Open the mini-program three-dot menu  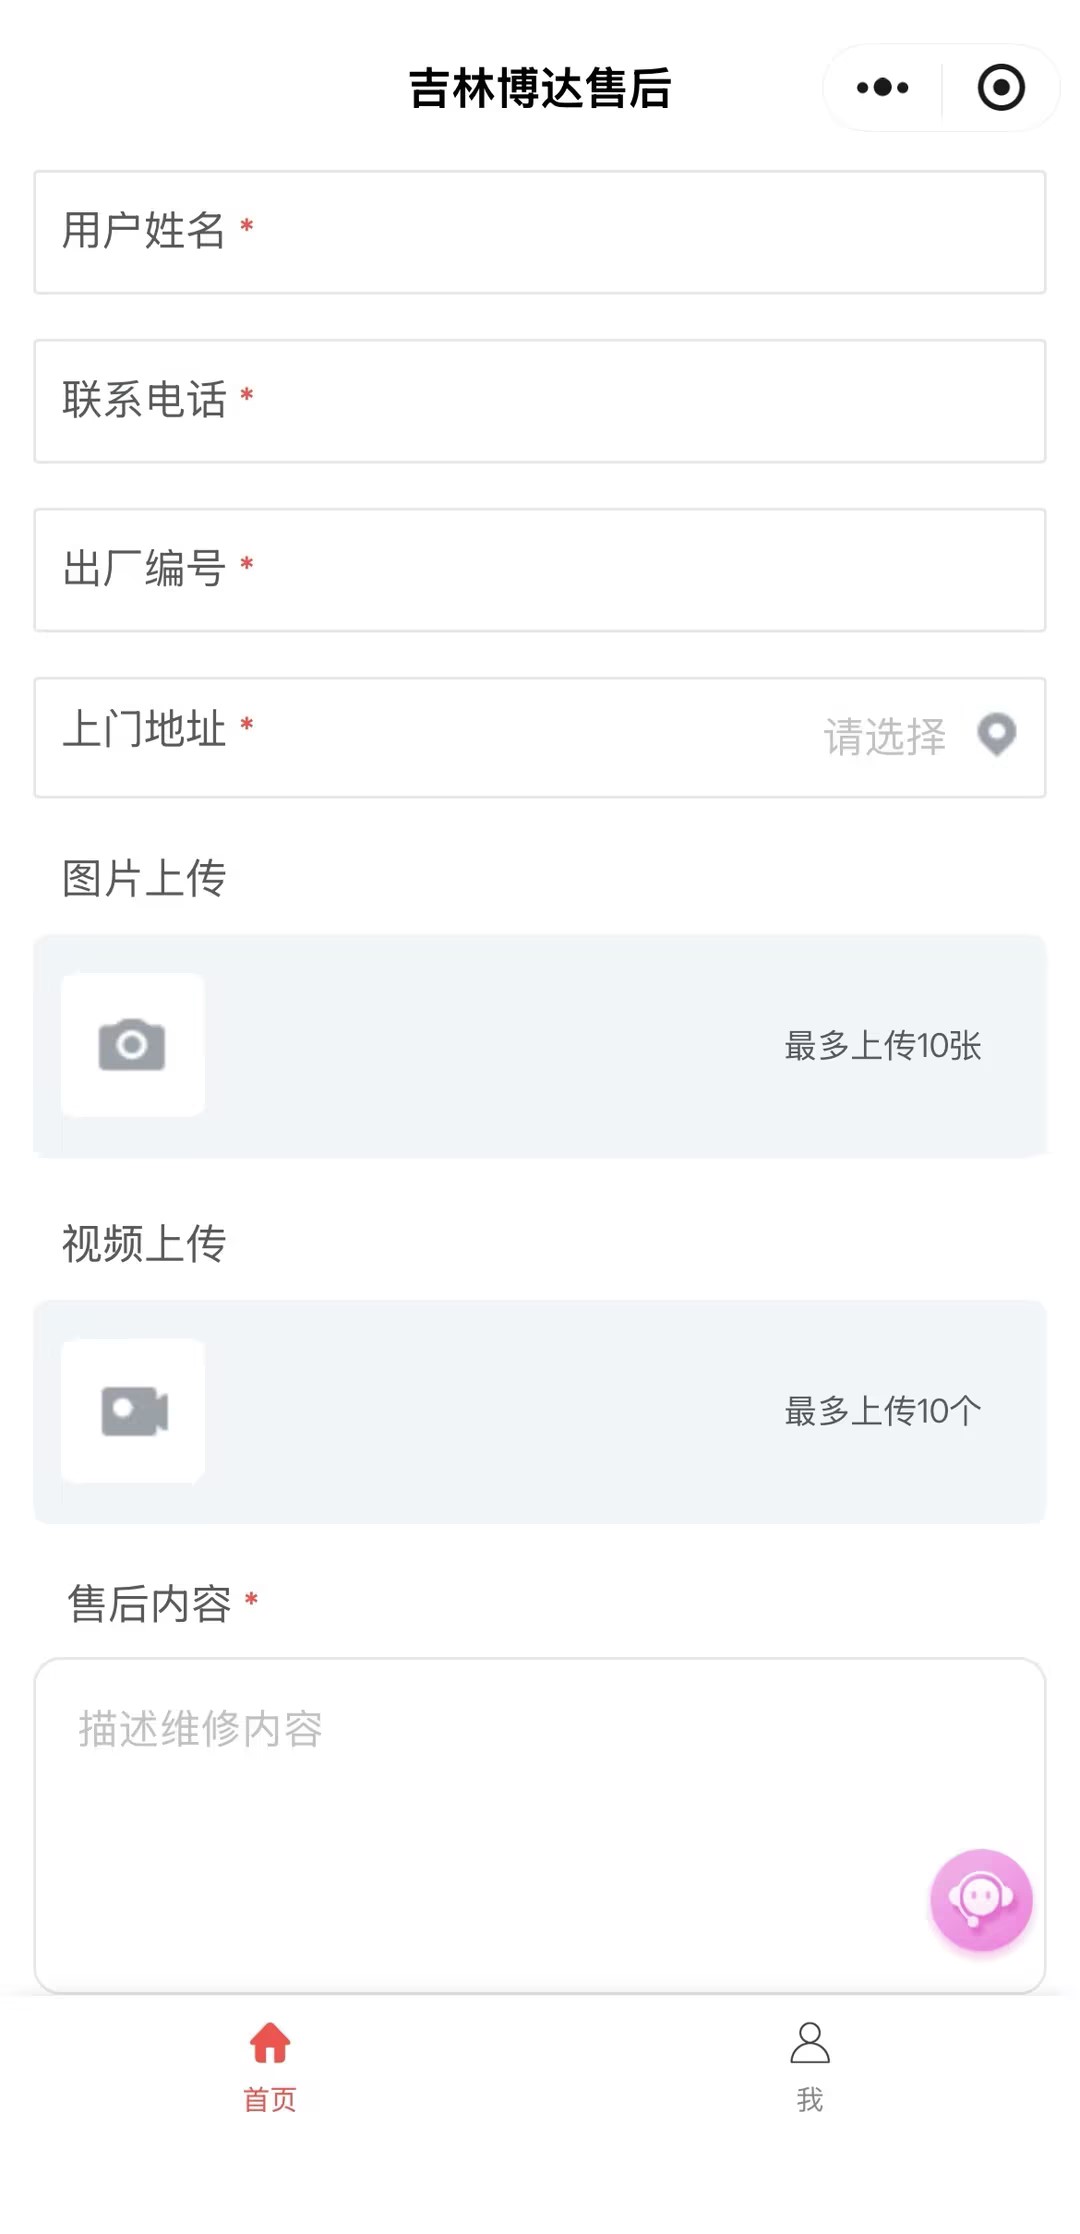click(882, 88)
